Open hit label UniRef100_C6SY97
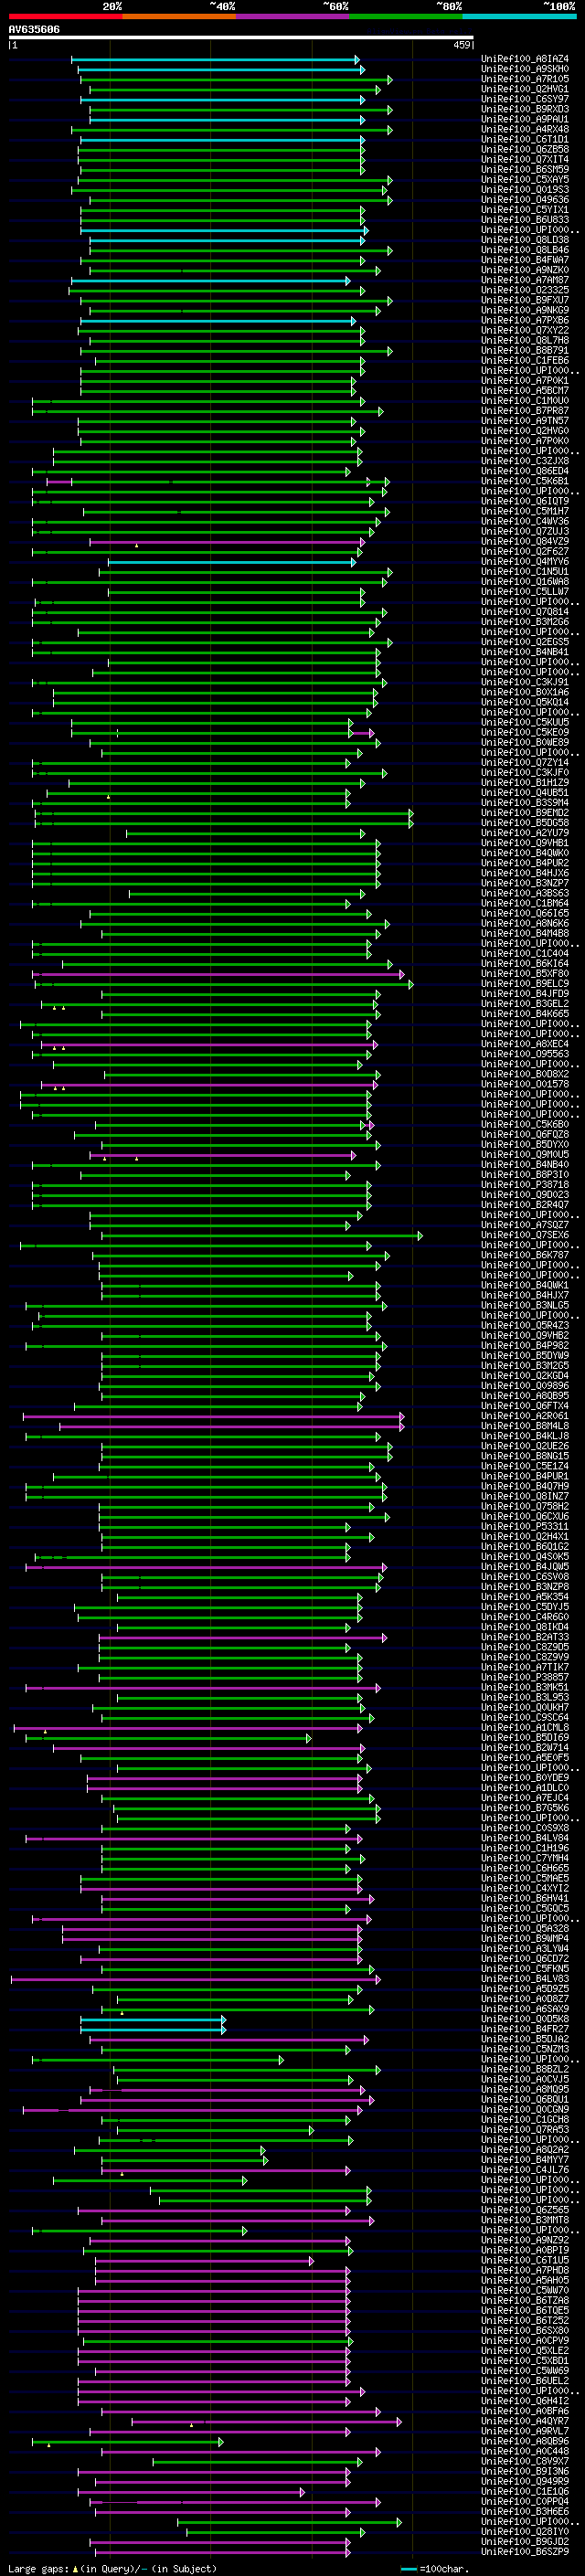585x2576 pixels. 525,99
